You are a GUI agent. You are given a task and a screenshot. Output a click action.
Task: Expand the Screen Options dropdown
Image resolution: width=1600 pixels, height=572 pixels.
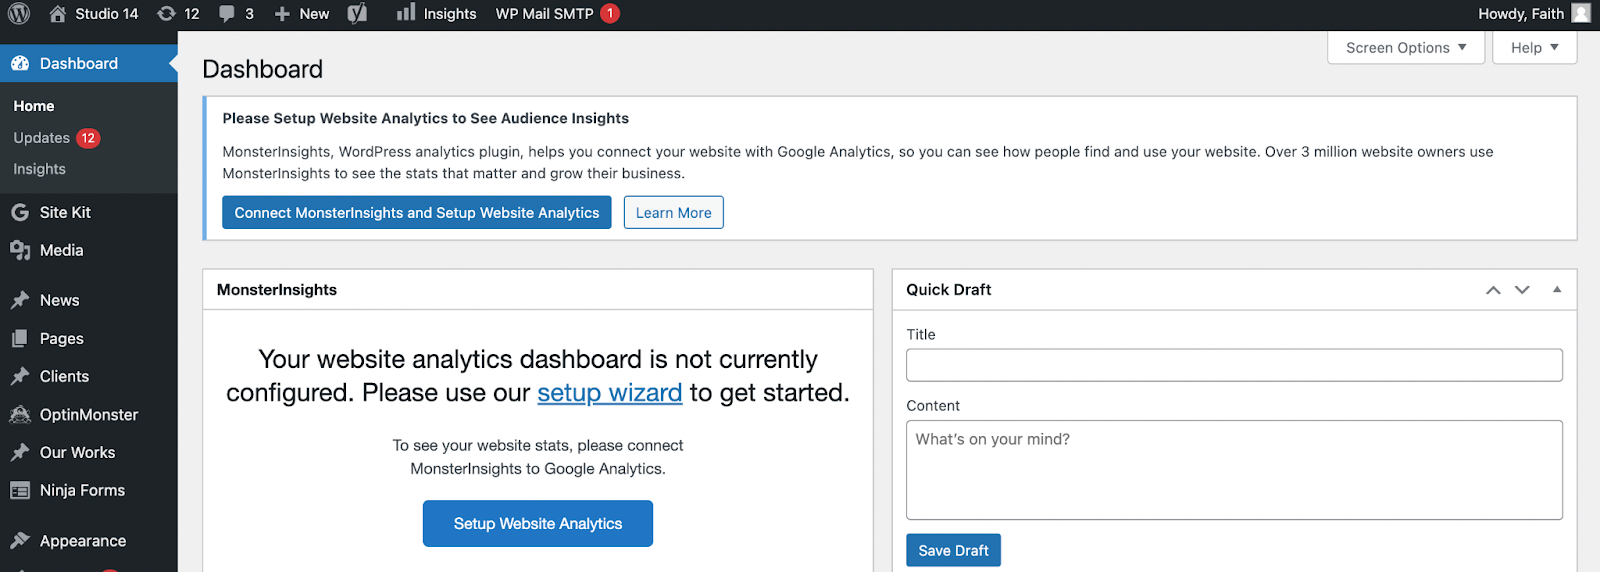(1405, 48)
